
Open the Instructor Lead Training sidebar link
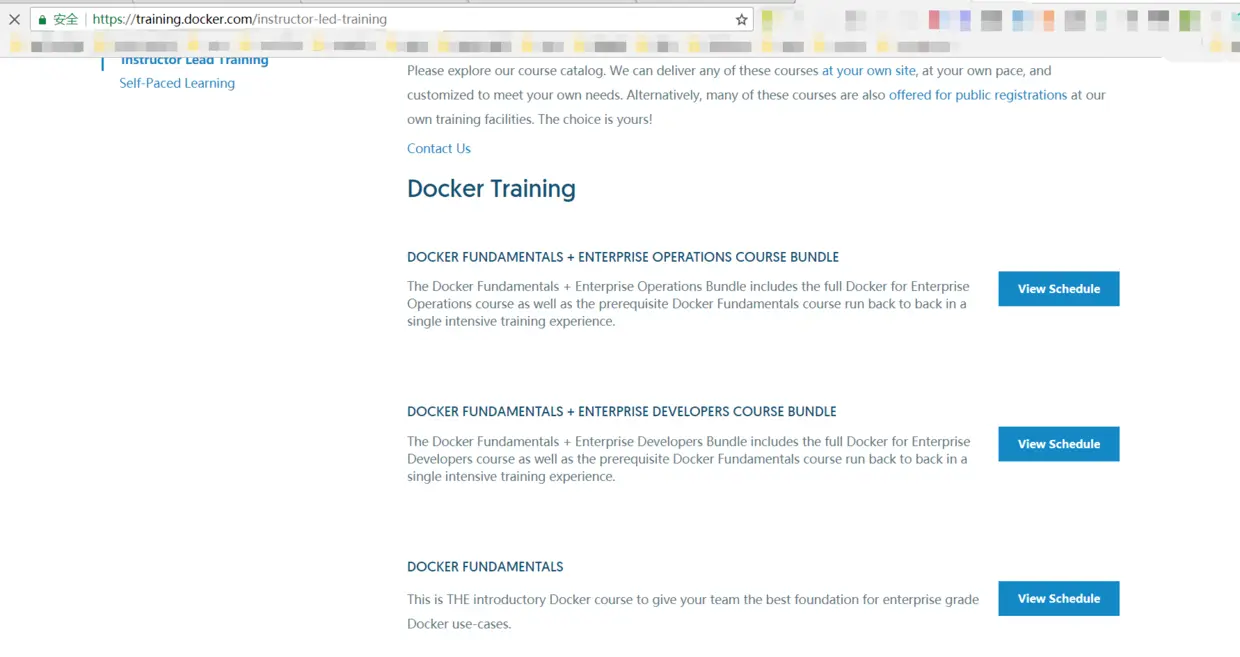(x=194, y=60)
